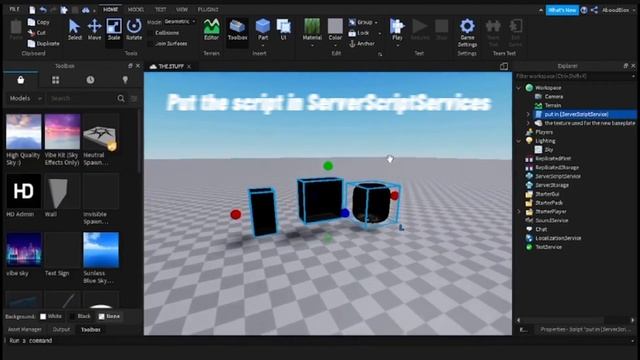Open the UI insert tool

(283, 29)
